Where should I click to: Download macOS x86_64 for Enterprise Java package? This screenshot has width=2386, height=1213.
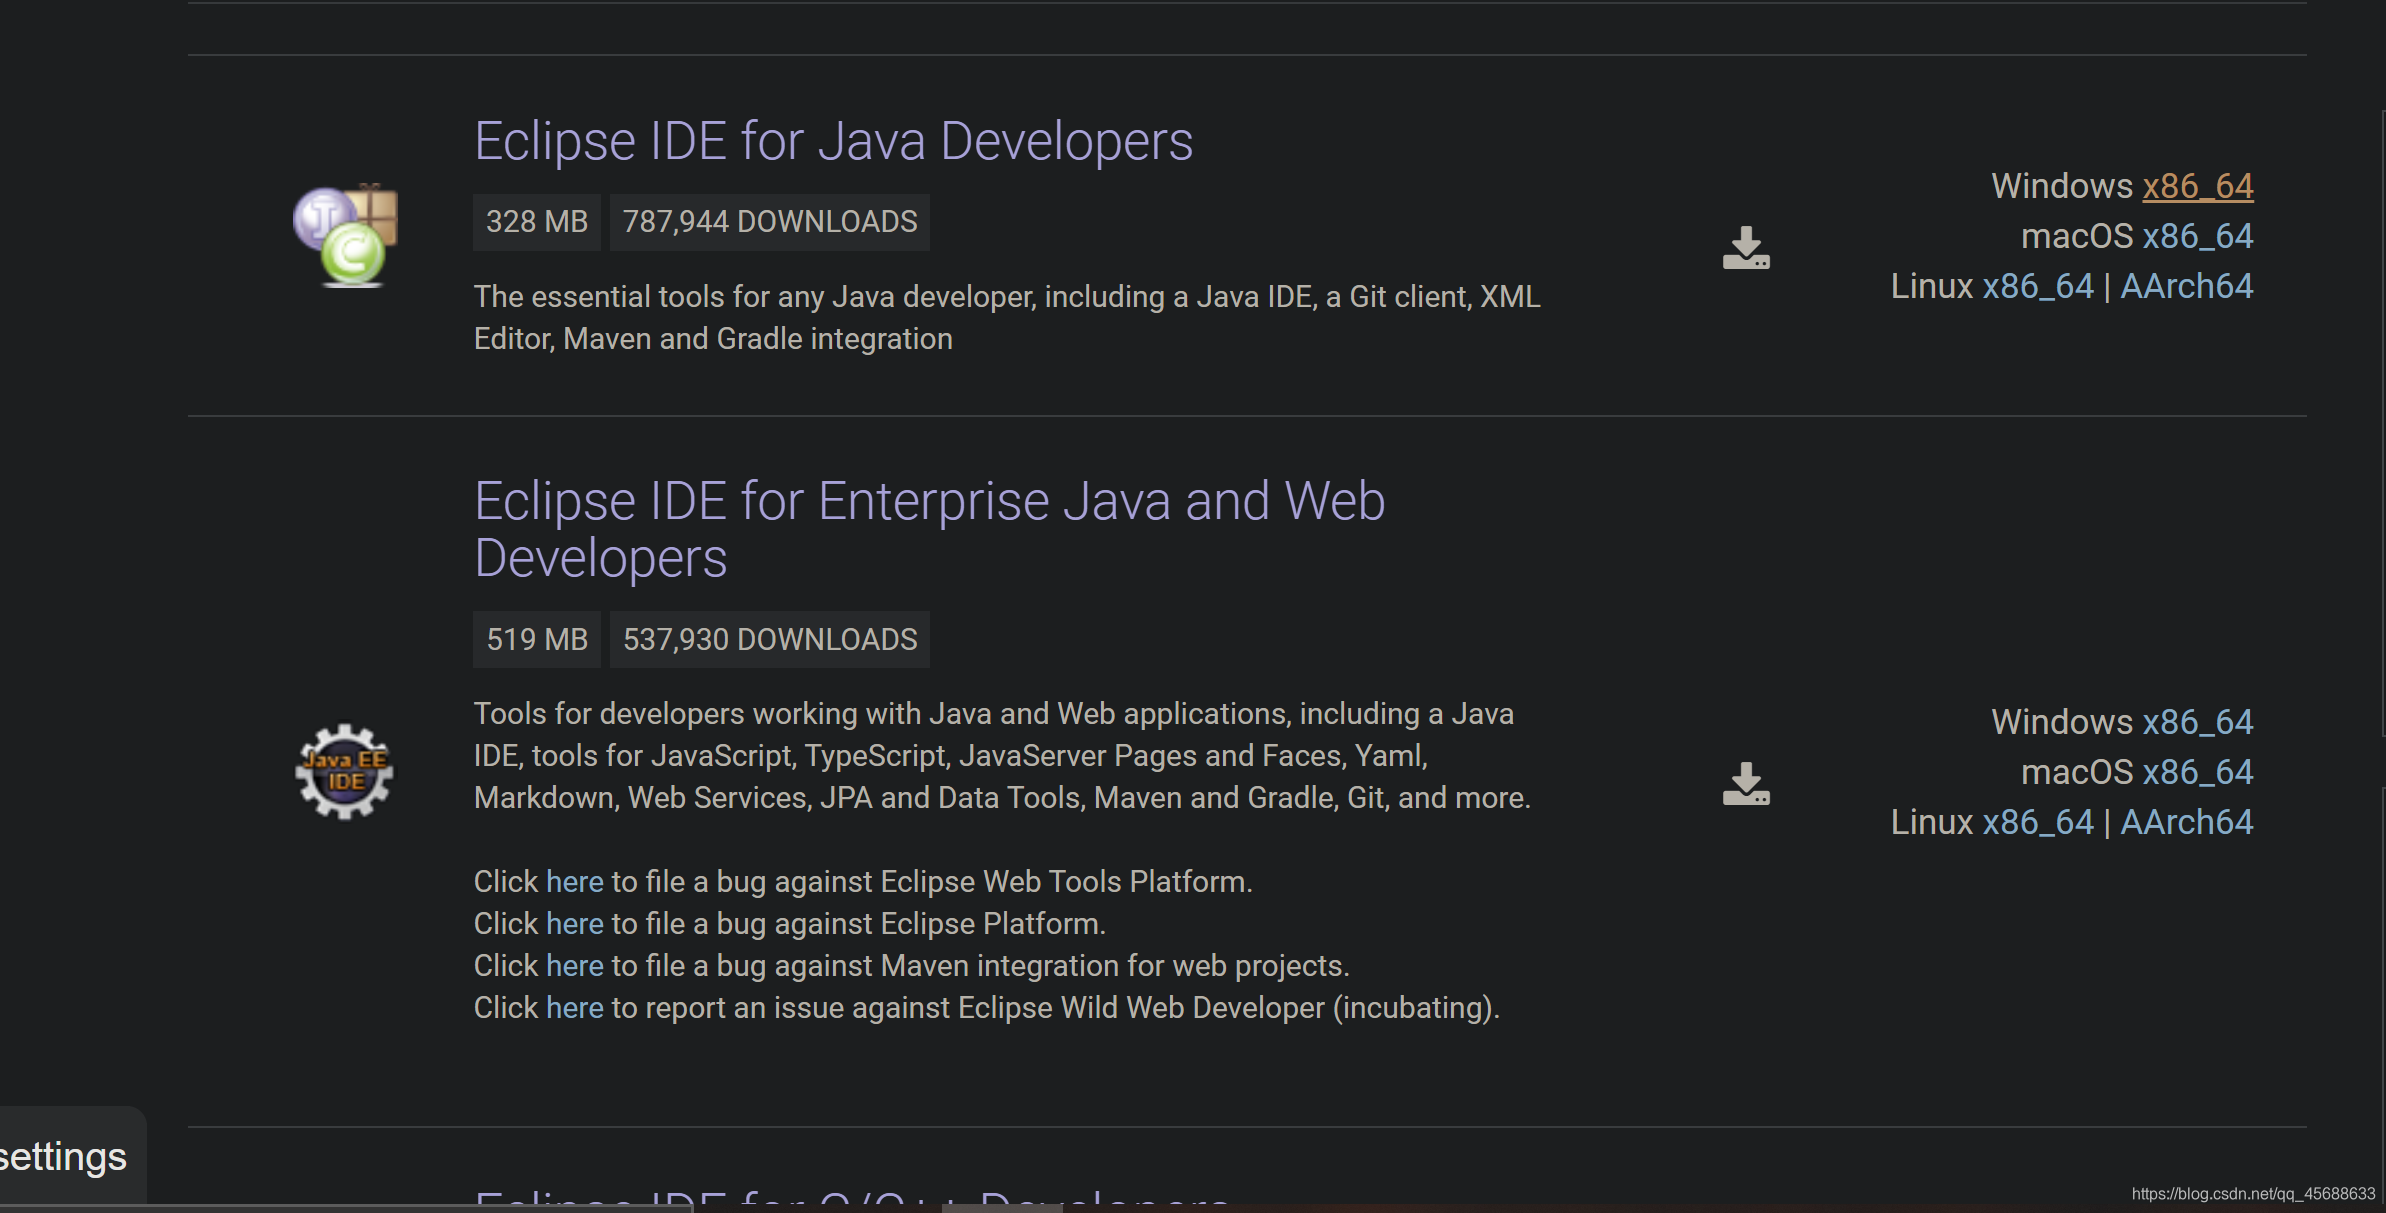click(x=2197, y=772)
